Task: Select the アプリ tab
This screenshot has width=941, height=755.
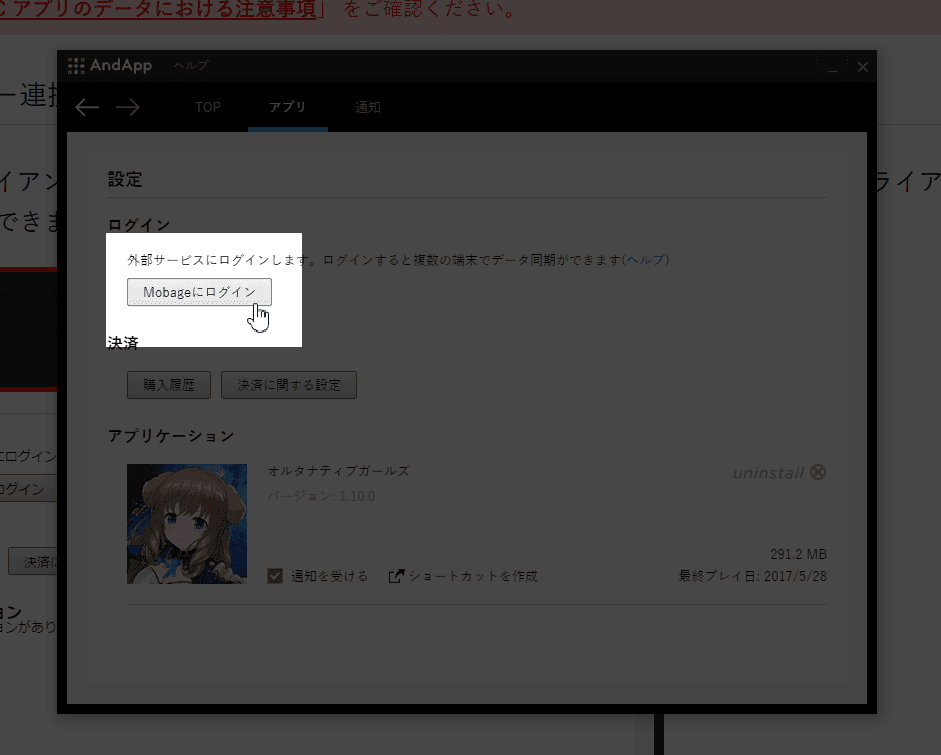Action: pos(287,108)
